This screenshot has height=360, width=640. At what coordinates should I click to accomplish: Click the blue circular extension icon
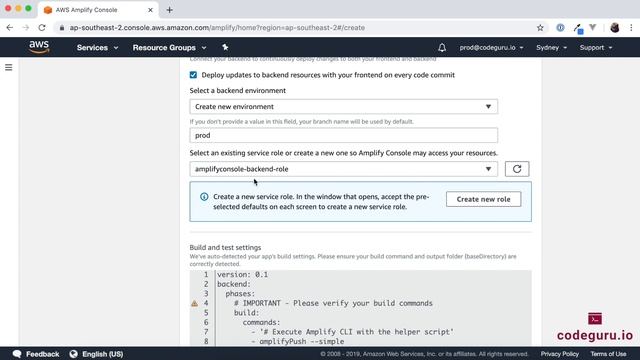[560, 28]
